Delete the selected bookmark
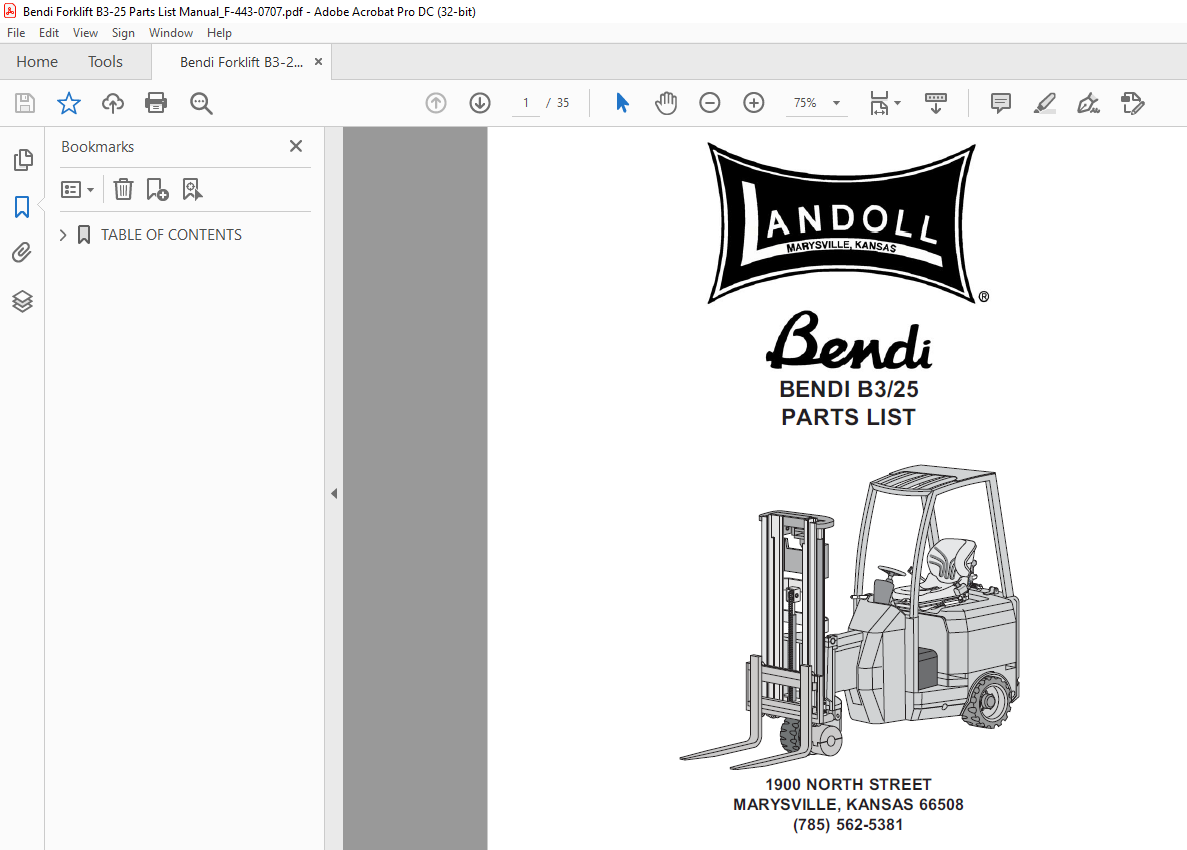The width and height of the screenshot is (1187, 850). (123, 189)
